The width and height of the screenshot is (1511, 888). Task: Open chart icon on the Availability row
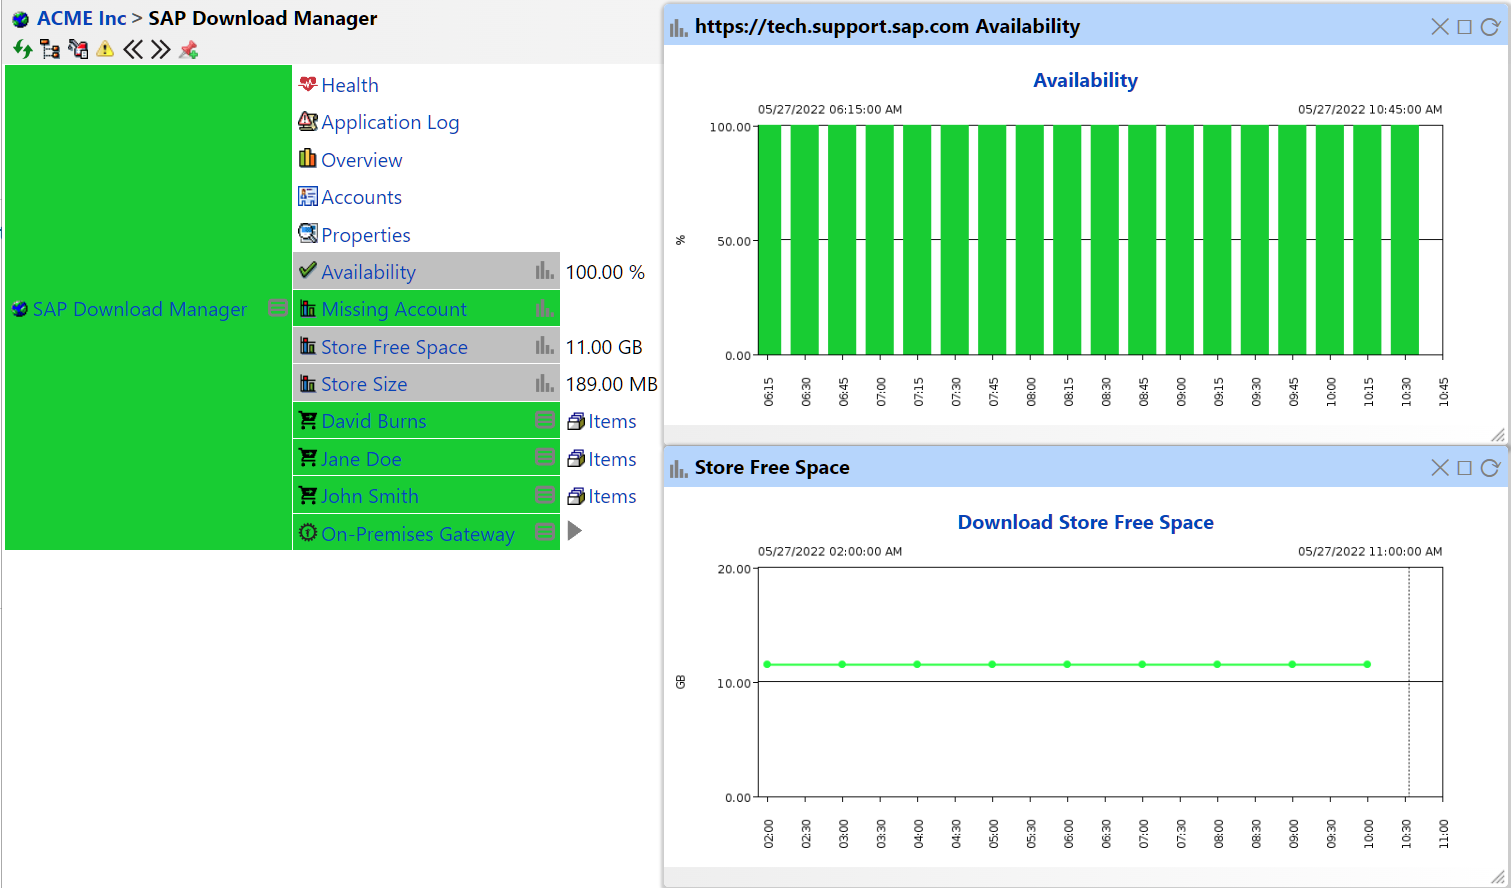coord(544,271)
